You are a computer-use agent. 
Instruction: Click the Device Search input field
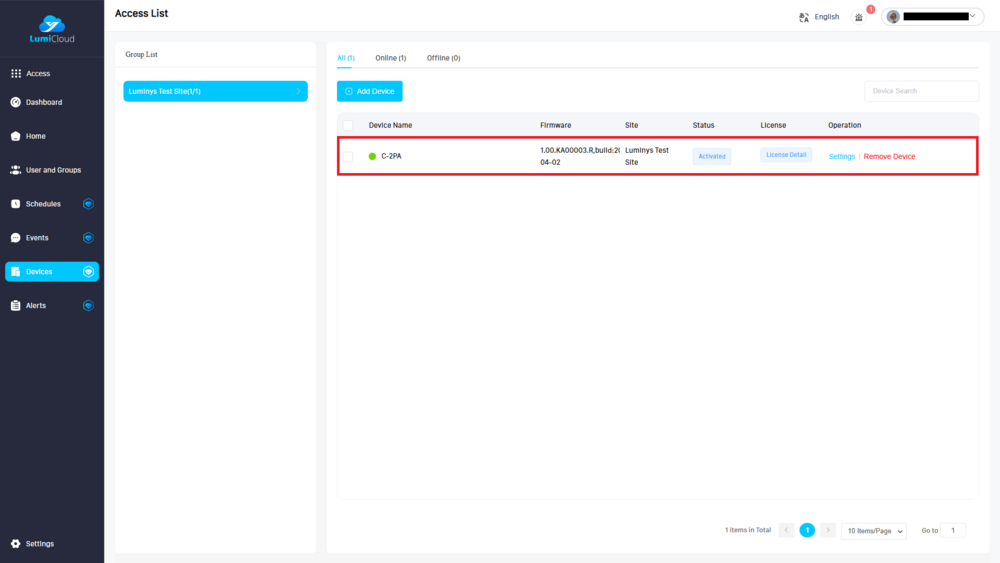(921, 91)
